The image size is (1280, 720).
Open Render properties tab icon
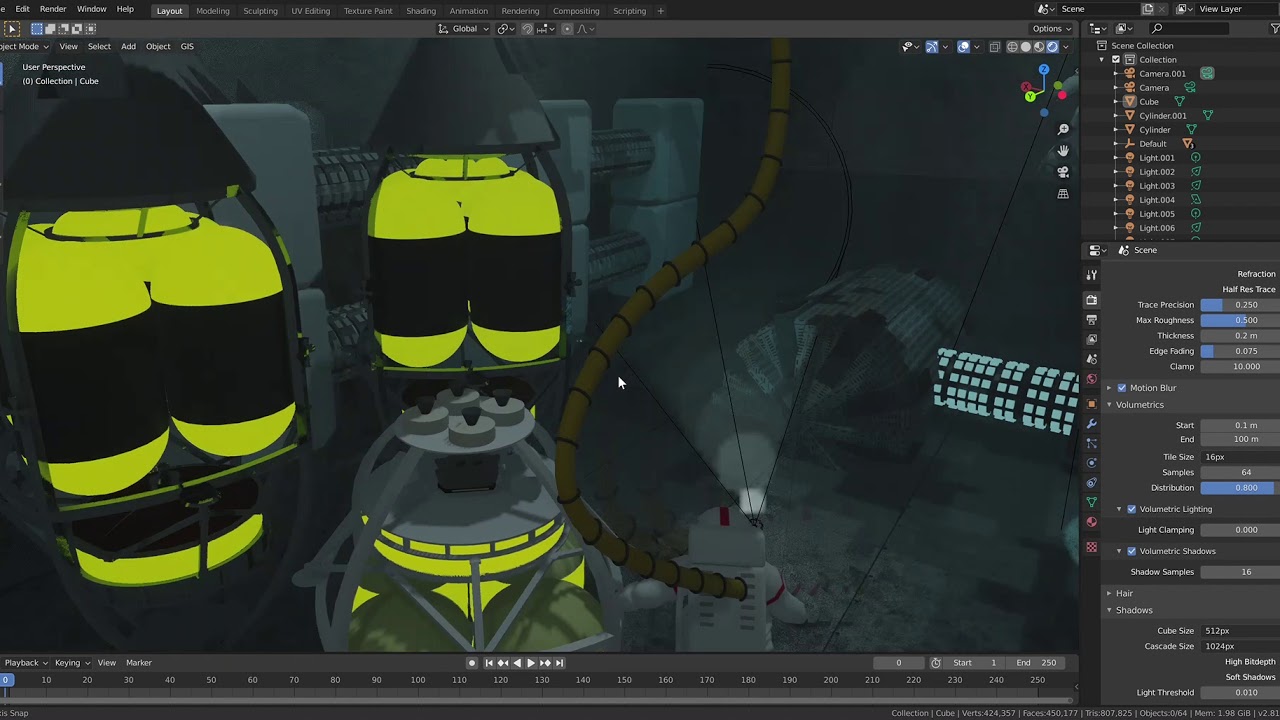1091,299
